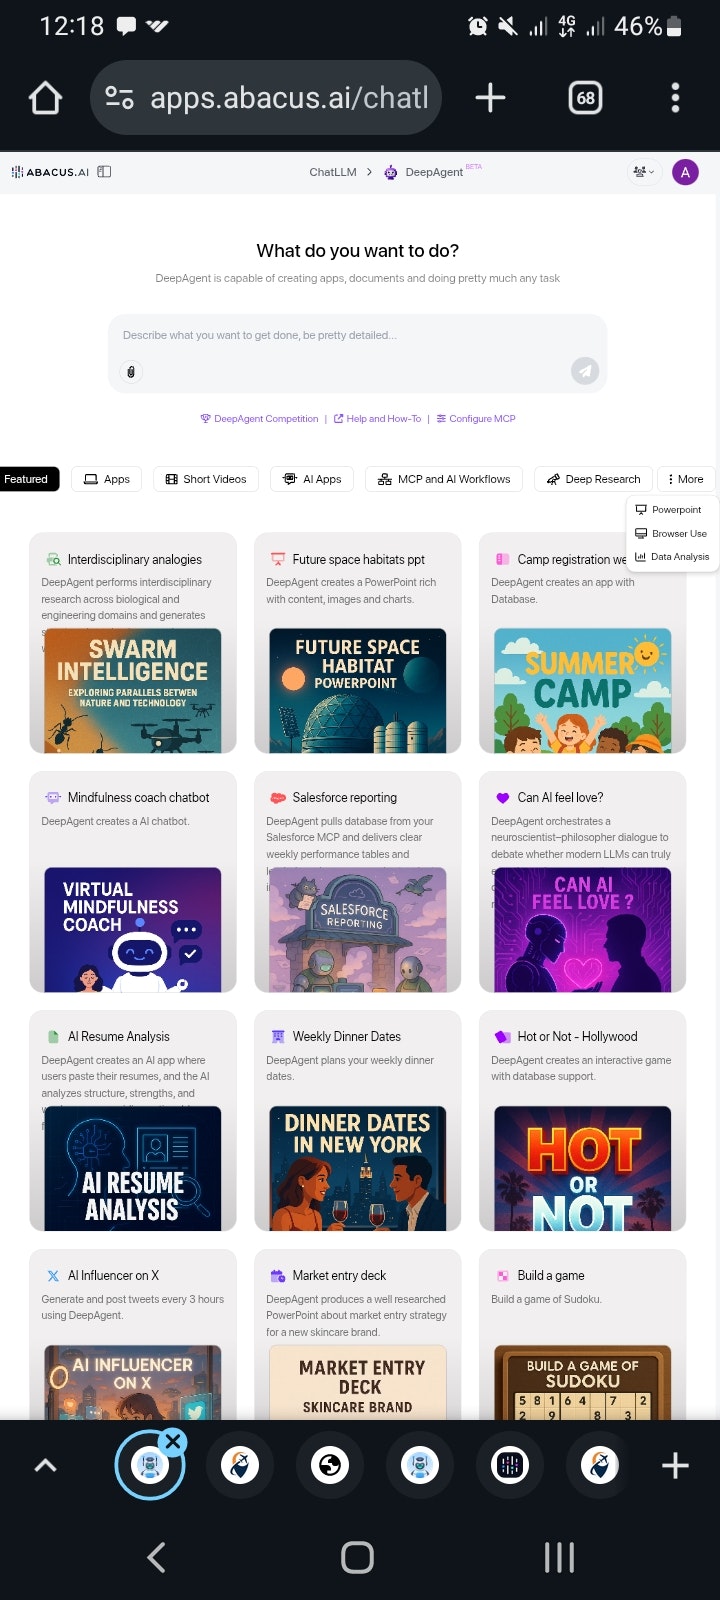Screen dimensions: 720x1600
Task: Click the Salesforce reporting card title
Action: [x=345, y=798]
